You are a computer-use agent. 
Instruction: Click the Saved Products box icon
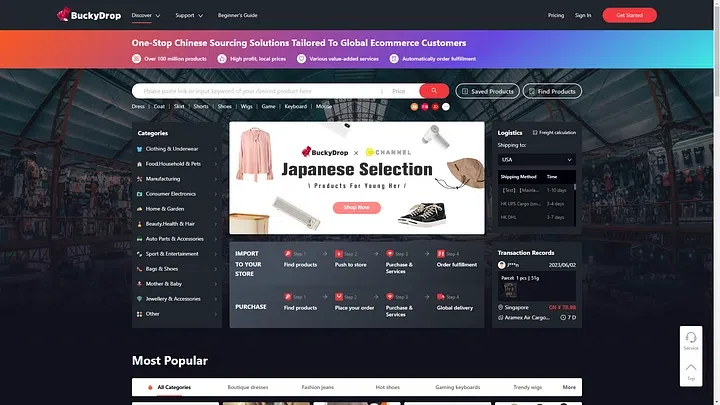click(x=465, y=91)
